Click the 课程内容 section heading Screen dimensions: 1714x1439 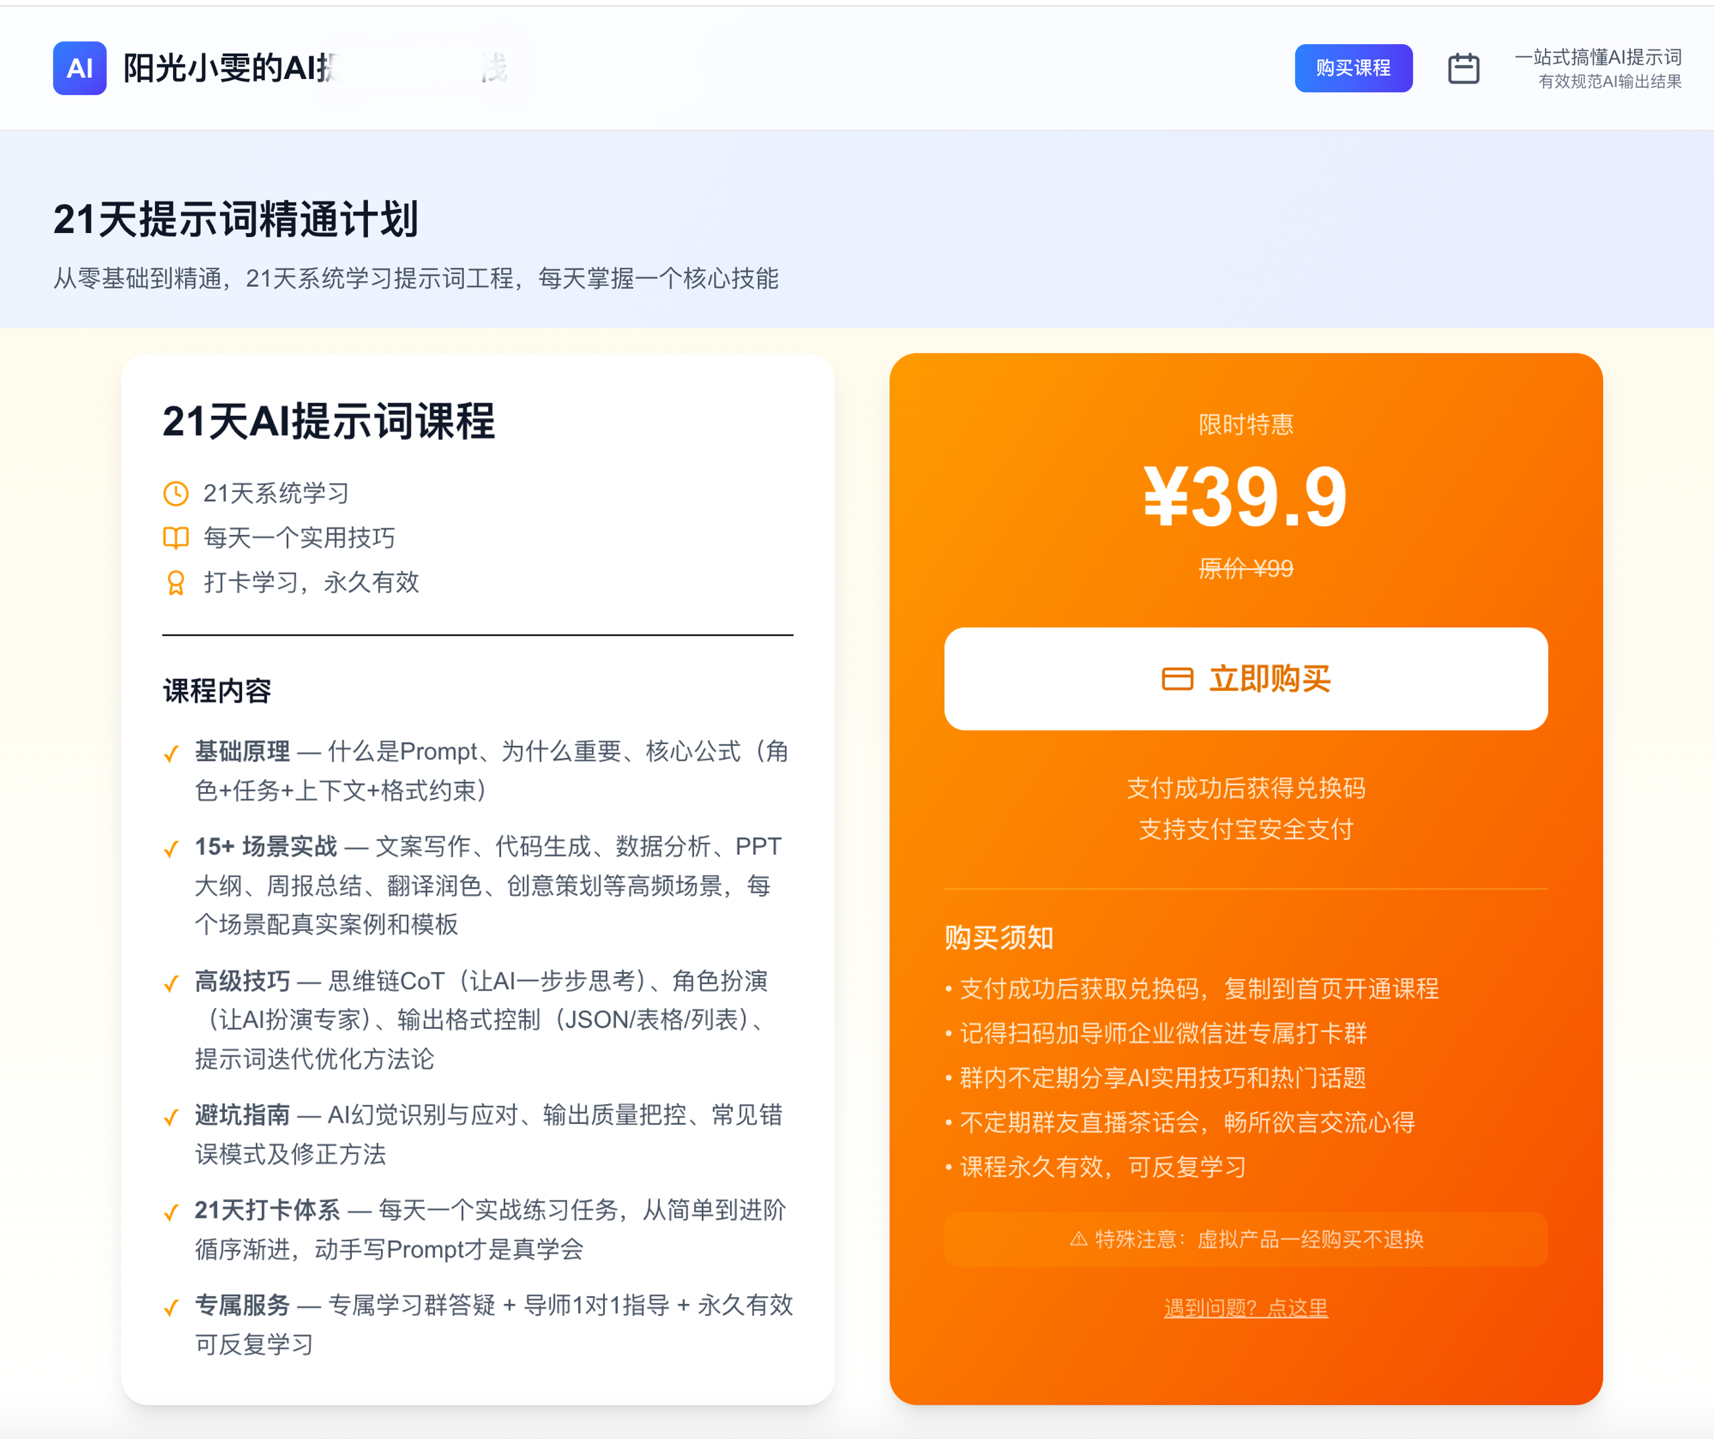[217, 691]
